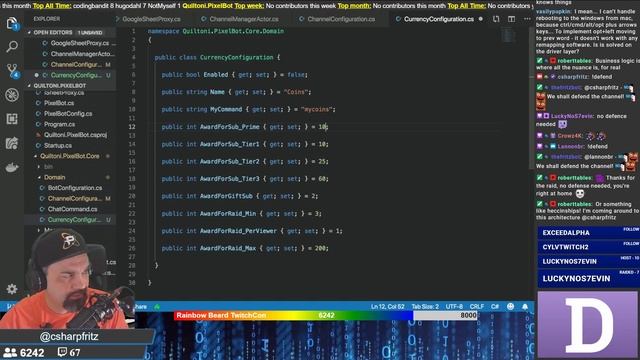Screen dimensions: 640x360
Task: Select C# language mode
Action: coord(495,307)
